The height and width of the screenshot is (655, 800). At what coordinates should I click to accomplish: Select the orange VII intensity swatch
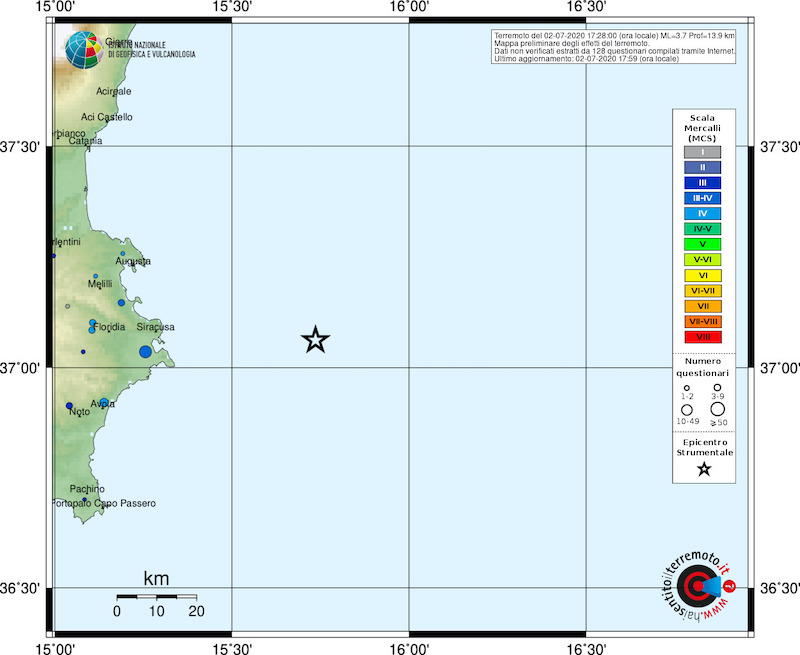pyautogui.click(x=703, y=306)
